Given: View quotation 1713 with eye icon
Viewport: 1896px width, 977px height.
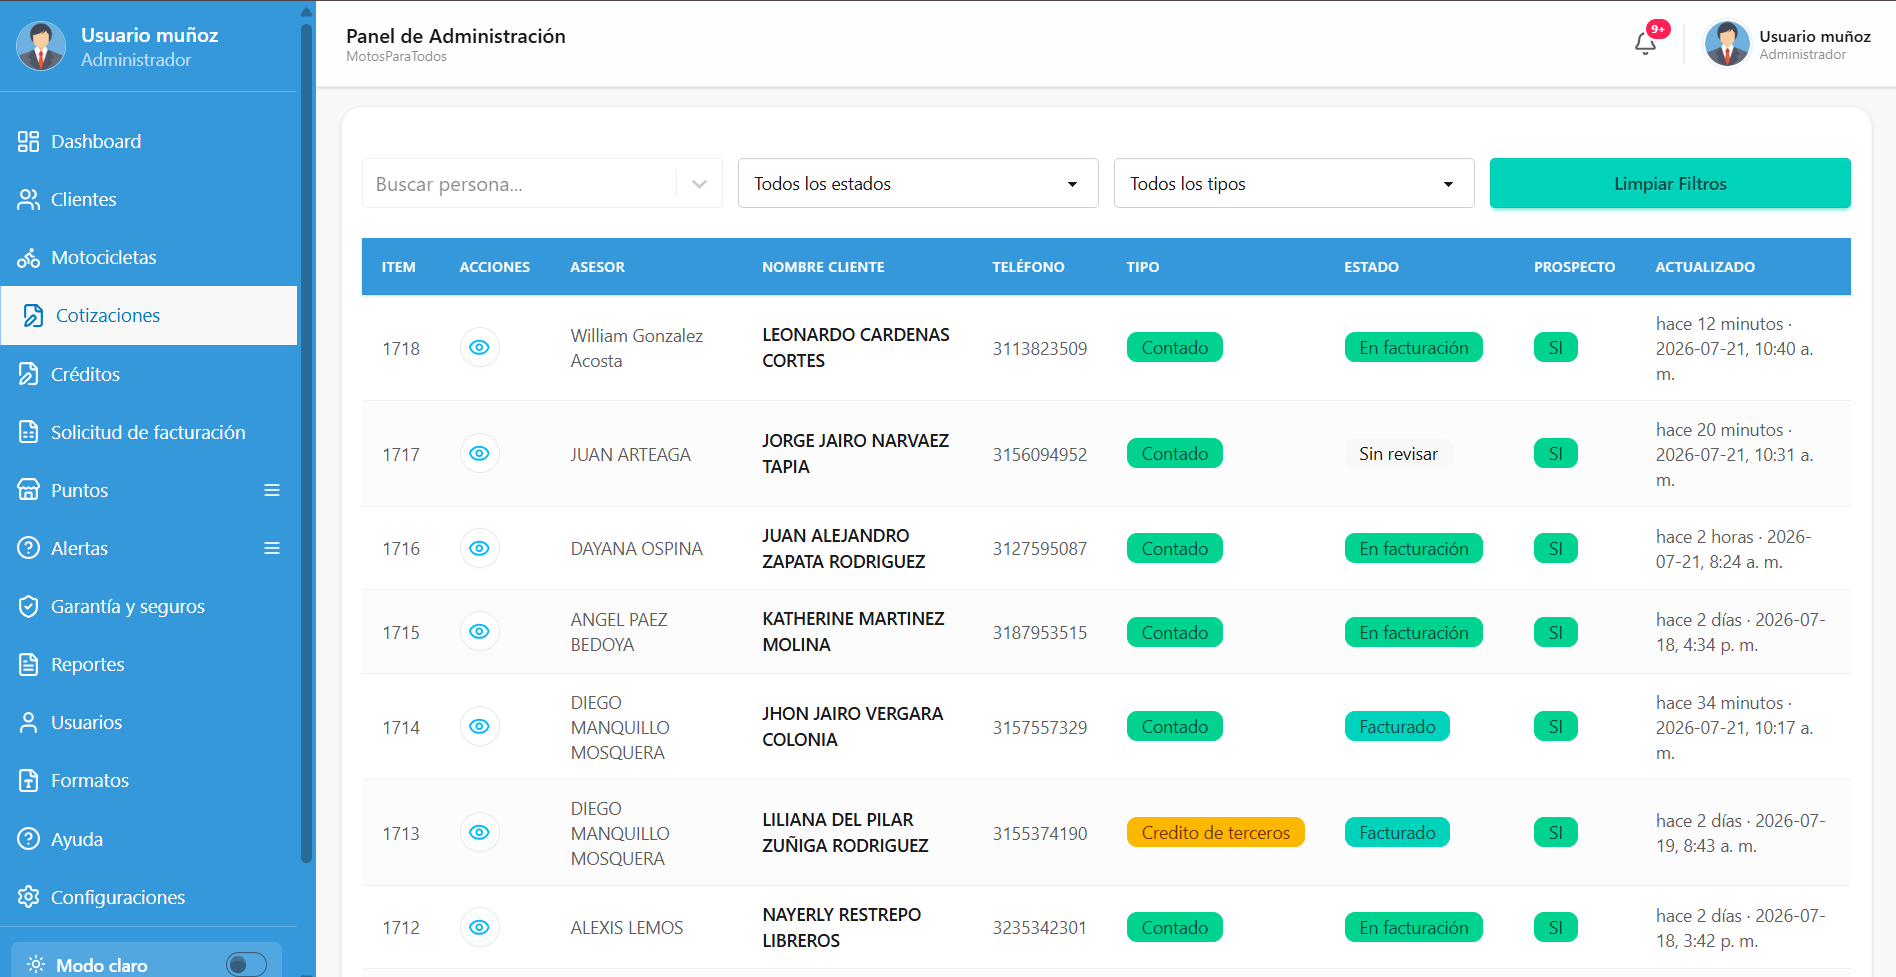Looking at the screenshot, I should (x=480, y=832).
